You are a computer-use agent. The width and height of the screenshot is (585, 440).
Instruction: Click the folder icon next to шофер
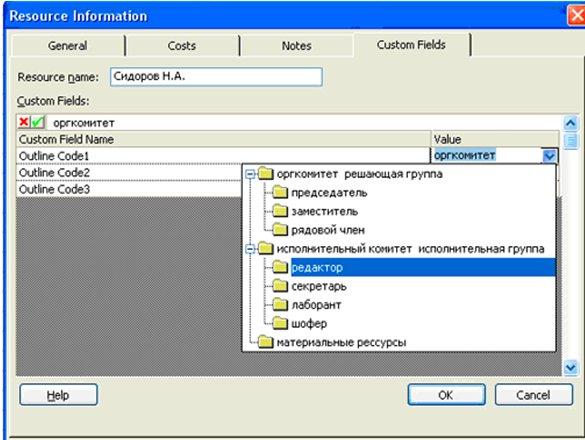pyautogui.click(x=280, y=323)
